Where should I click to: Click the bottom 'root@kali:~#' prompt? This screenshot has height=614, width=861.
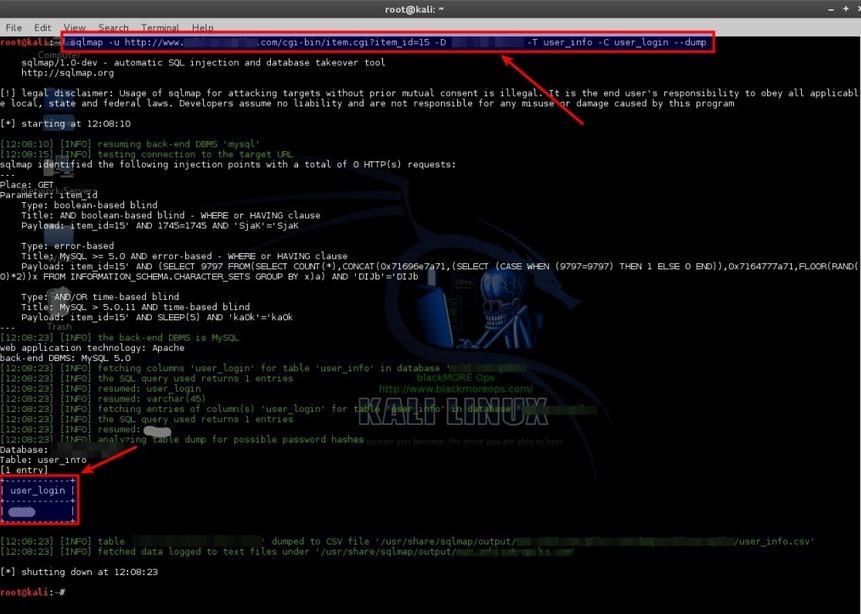click(x=33, y=592)
